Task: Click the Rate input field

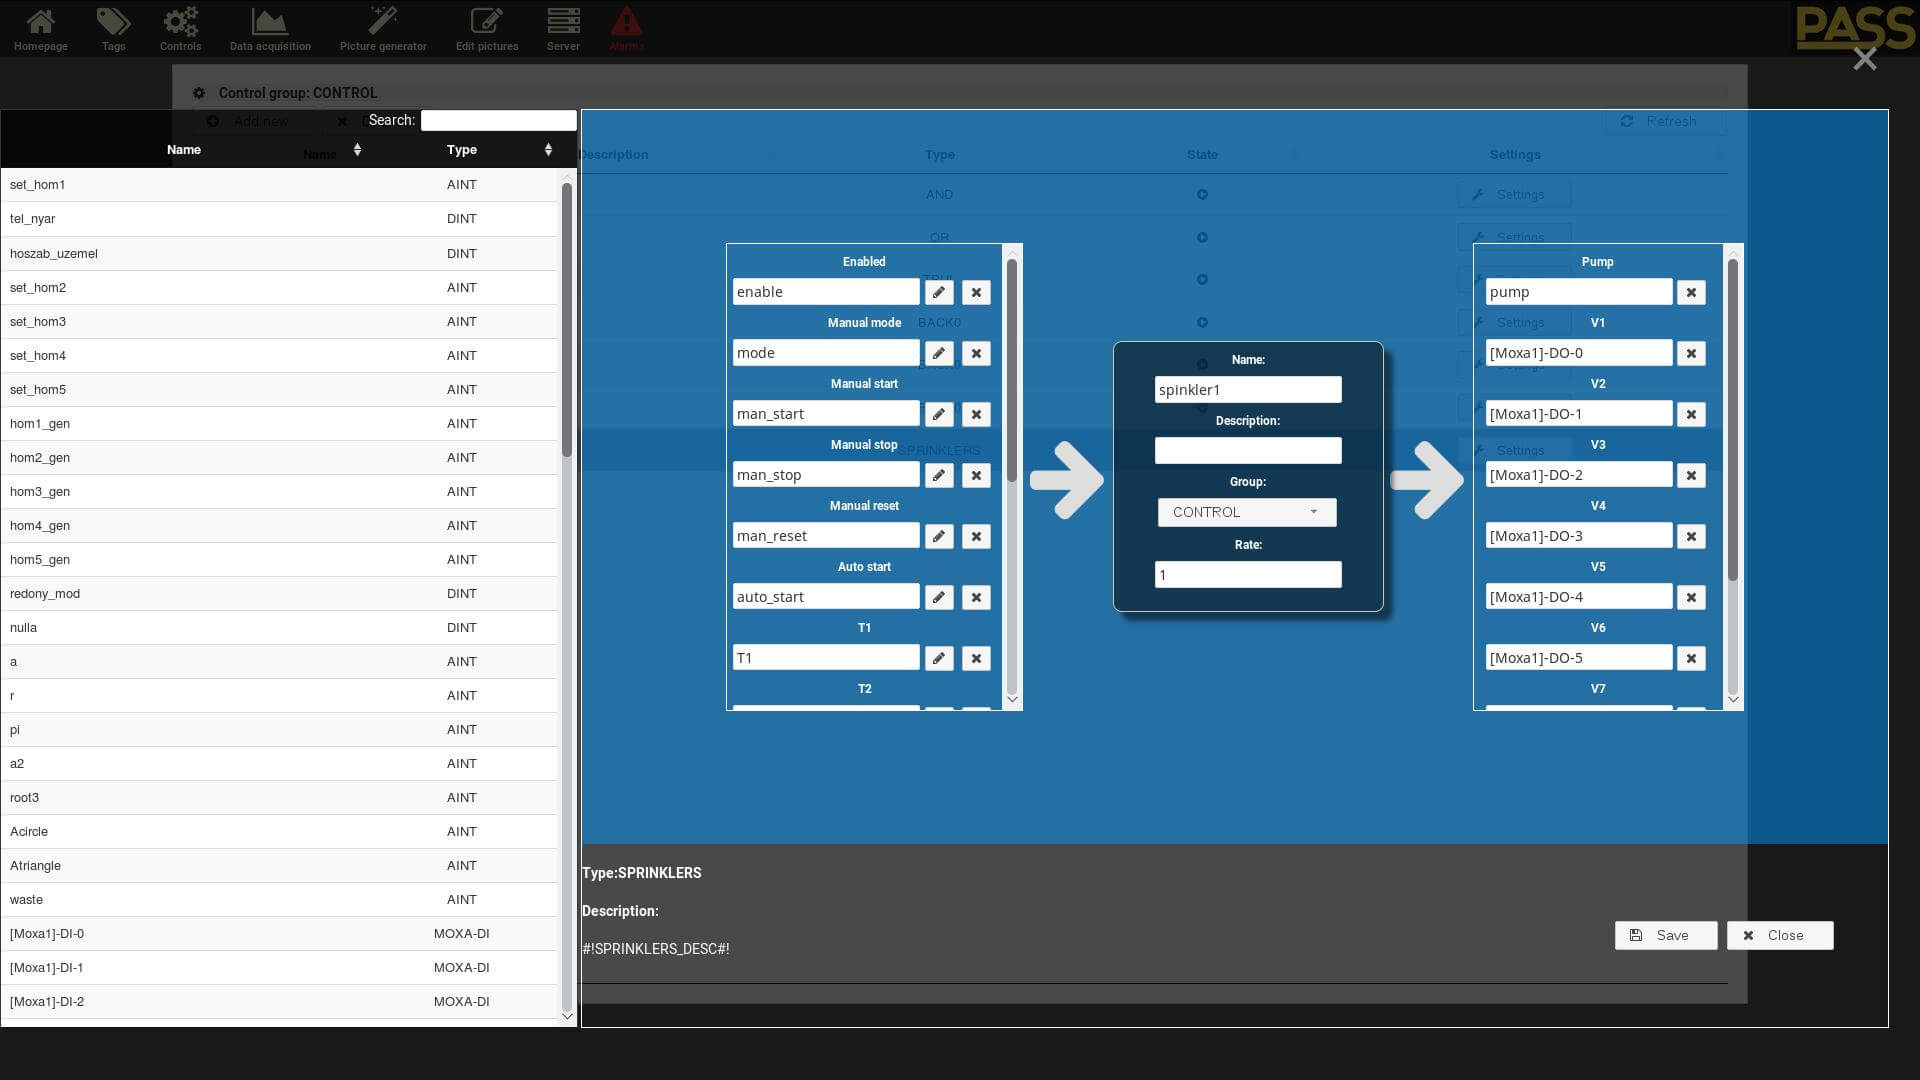Action: (x=1247, y=575)
